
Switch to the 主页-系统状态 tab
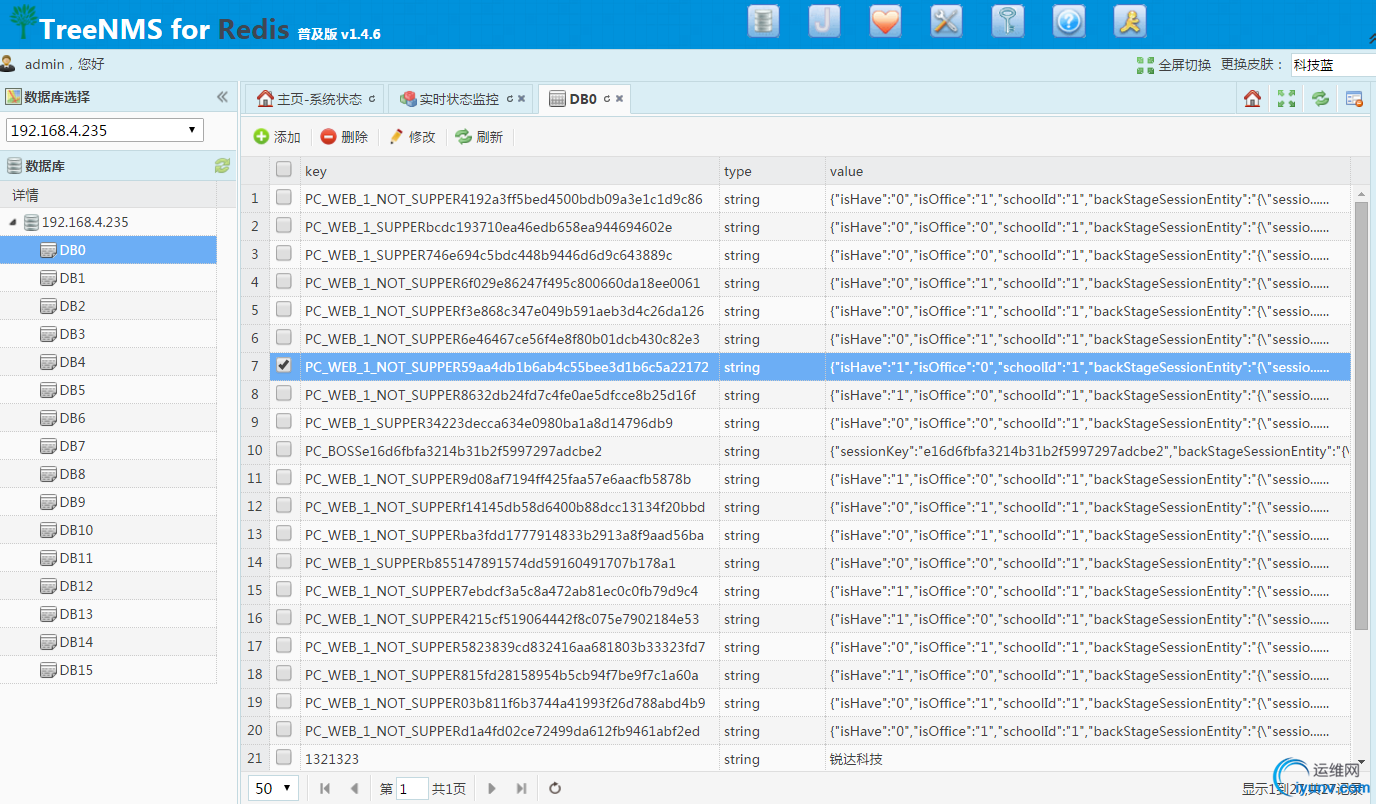click(313, 99)
